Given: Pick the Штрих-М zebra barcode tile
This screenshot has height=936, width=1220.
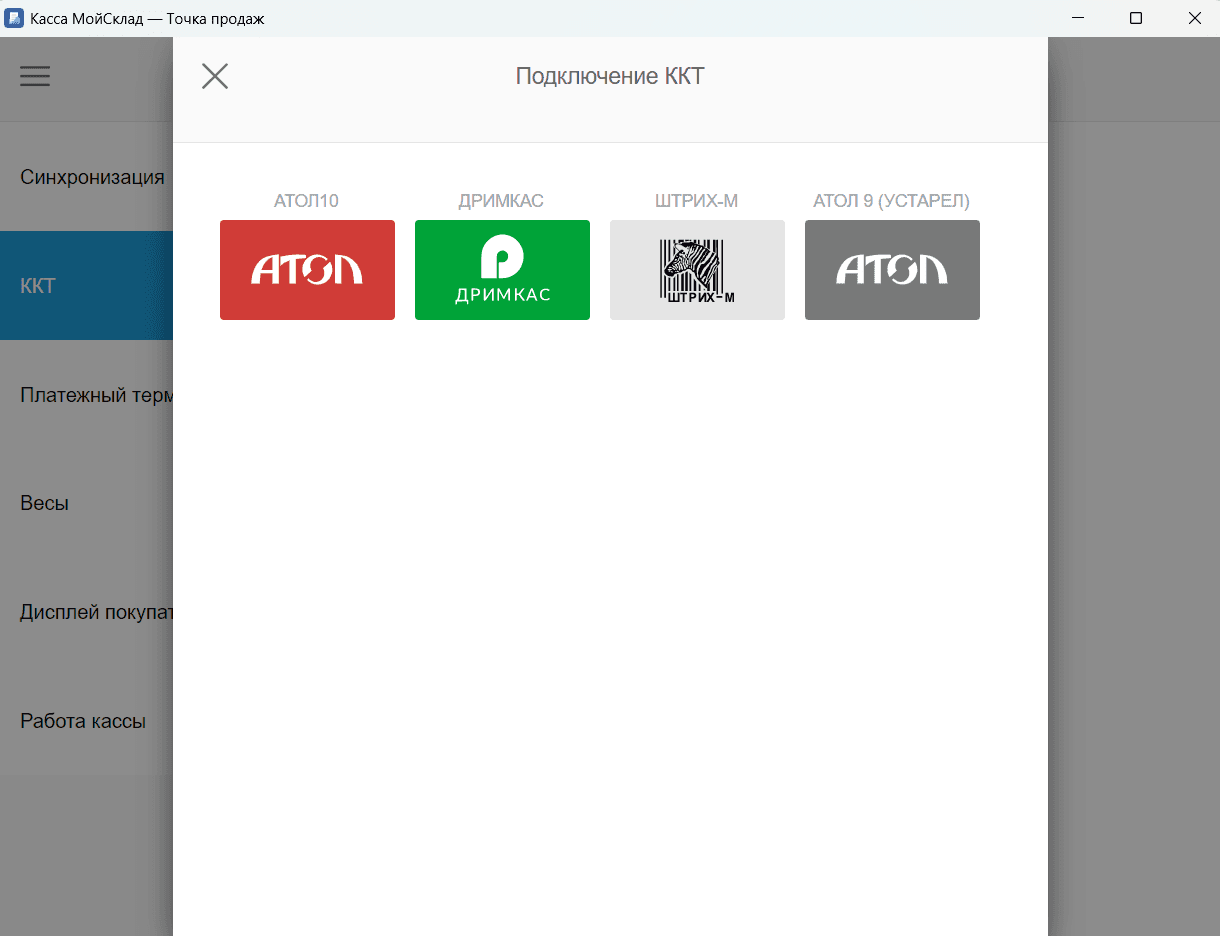Looking at the screenshot, I should (x=697, y=270).
